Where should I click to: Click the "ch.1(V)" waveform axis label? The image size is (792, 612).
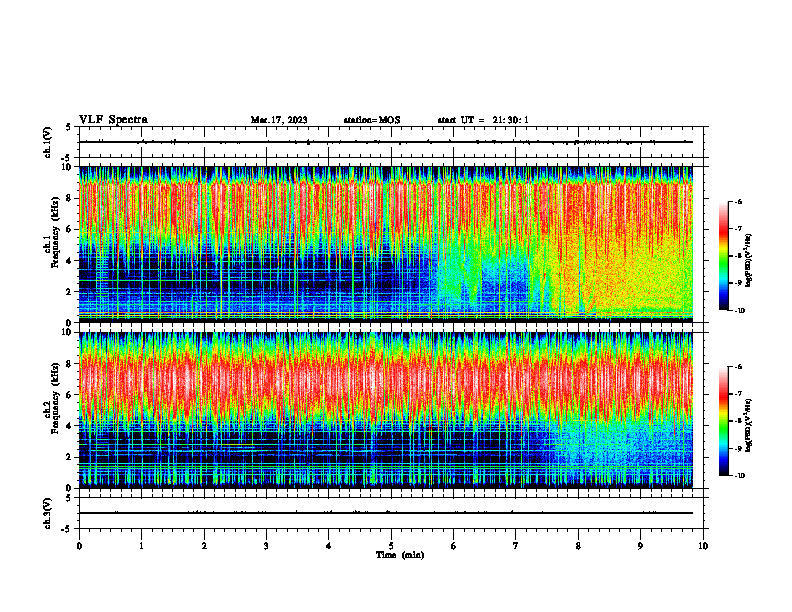48,142
